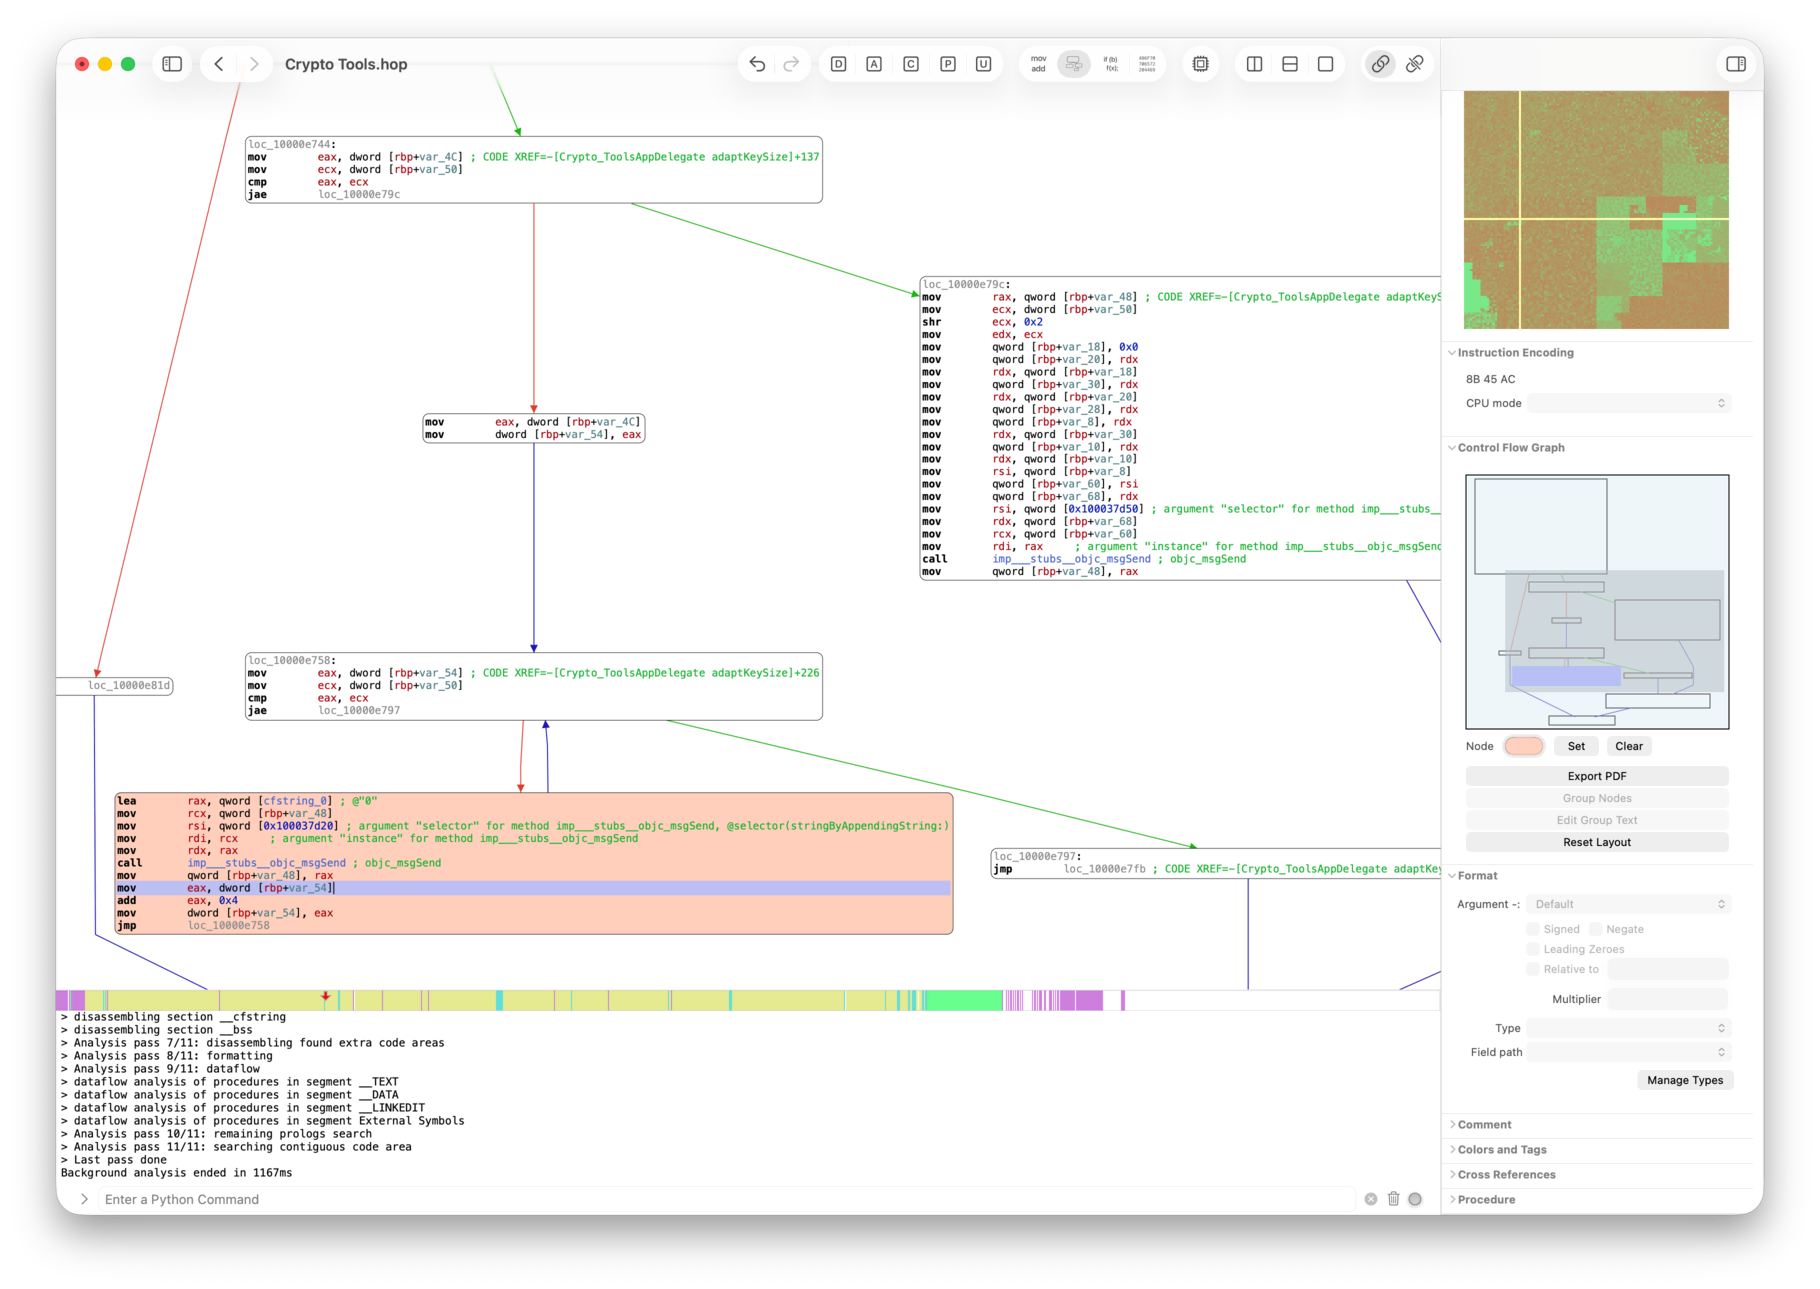Switch to pseudo-code view (if(b) f(x))
Screen dimensions: 1820x1289
pos(1110,64)
